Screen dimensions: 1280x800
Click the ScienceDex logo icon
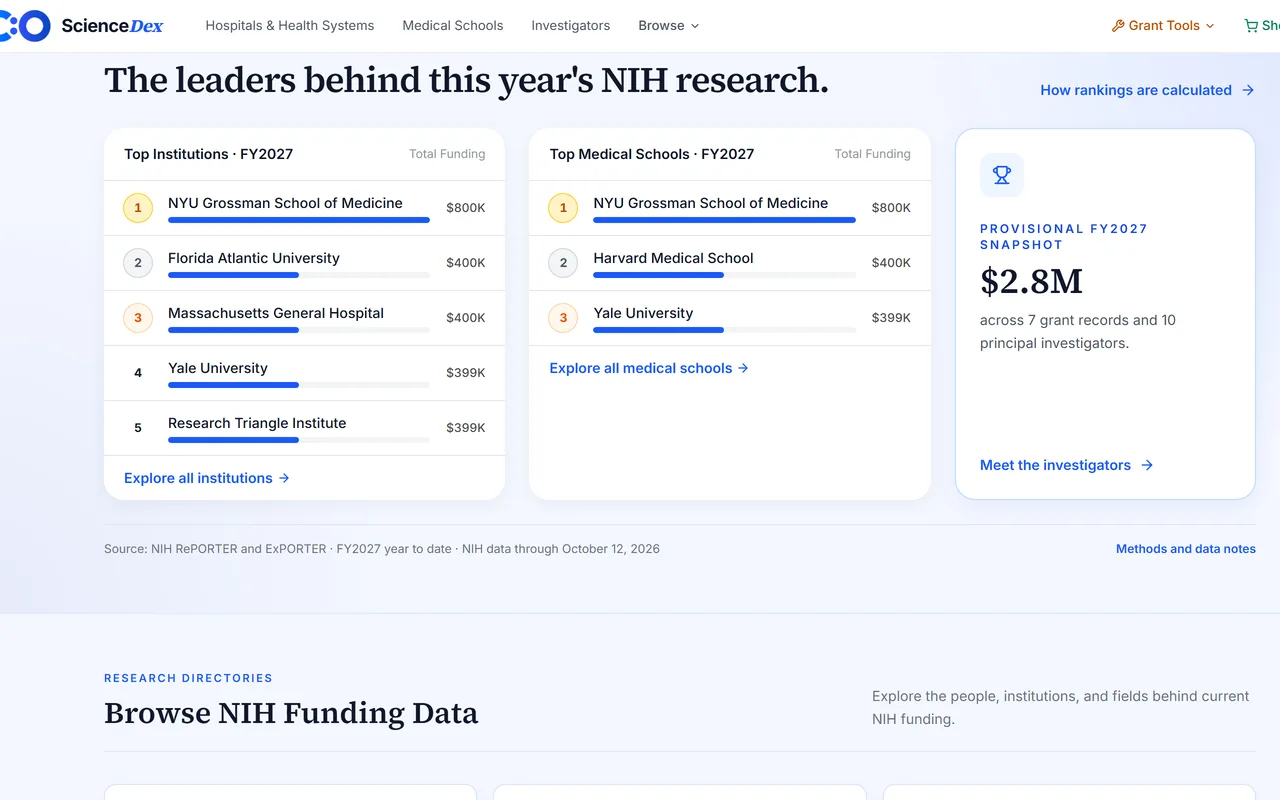point(25,25)
